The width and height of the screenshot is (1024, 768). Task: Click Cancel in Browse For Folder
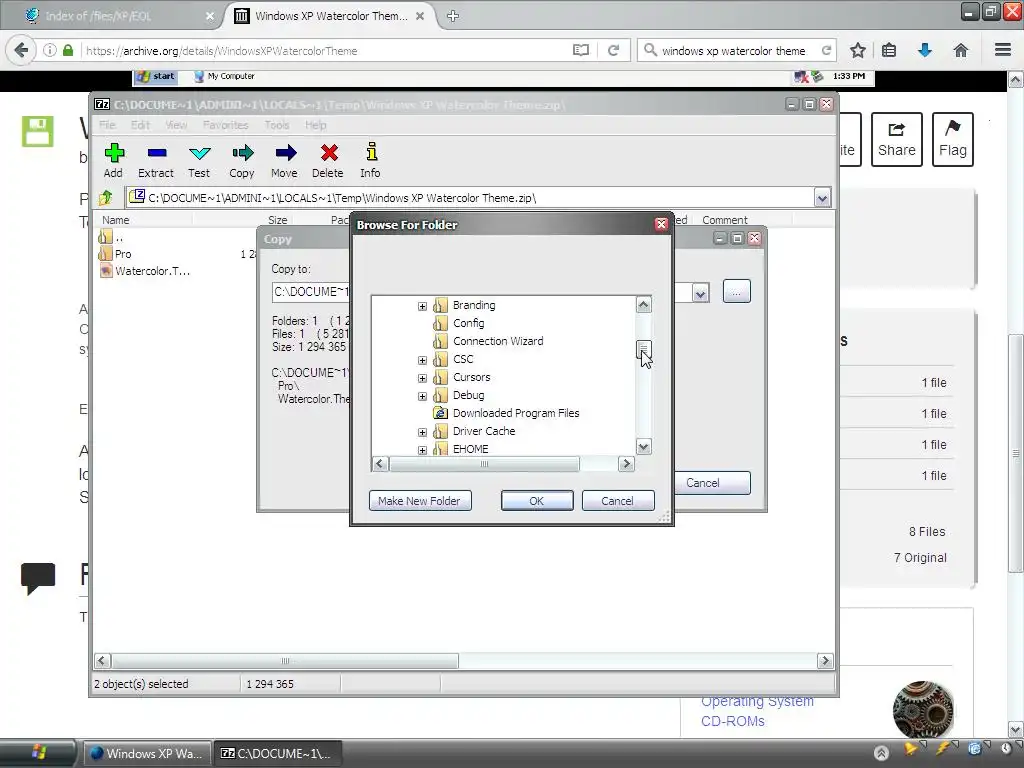pos(618,501)
